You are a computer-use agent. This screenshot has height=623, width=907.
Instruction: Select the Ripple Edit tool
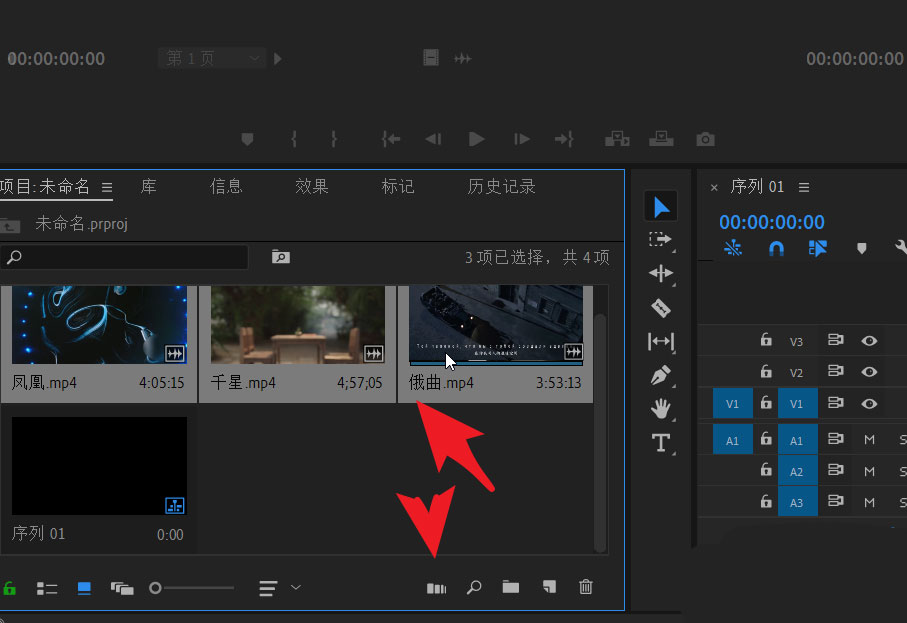click(660, 273)
